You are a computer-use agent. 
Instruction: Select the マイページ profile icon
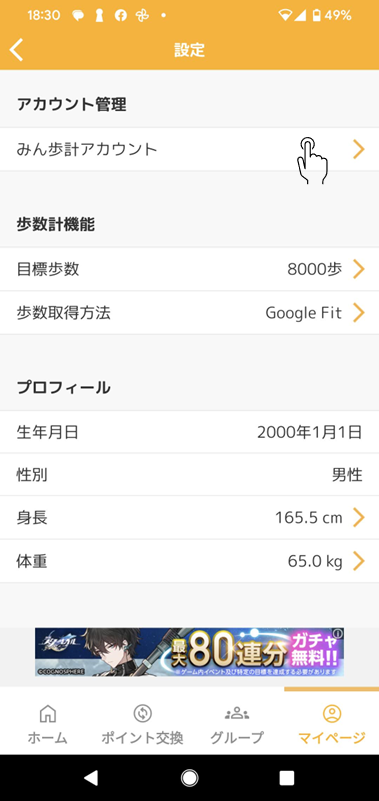coord(331,713)
